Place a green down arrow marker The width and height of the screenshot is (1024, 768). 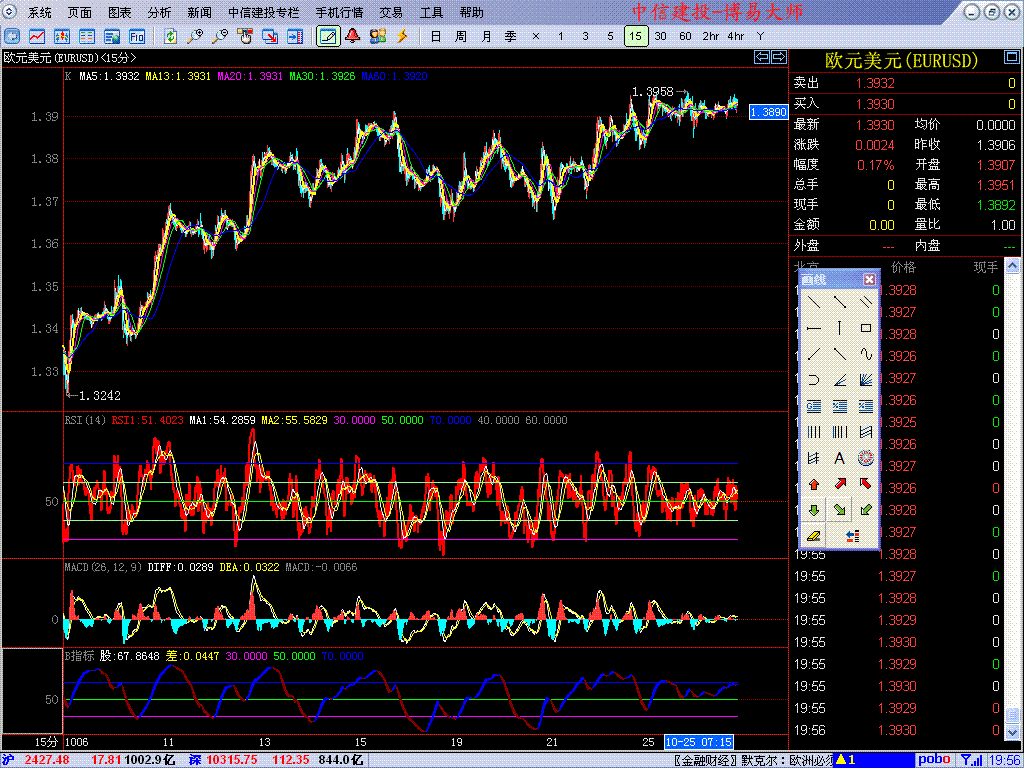814,510
